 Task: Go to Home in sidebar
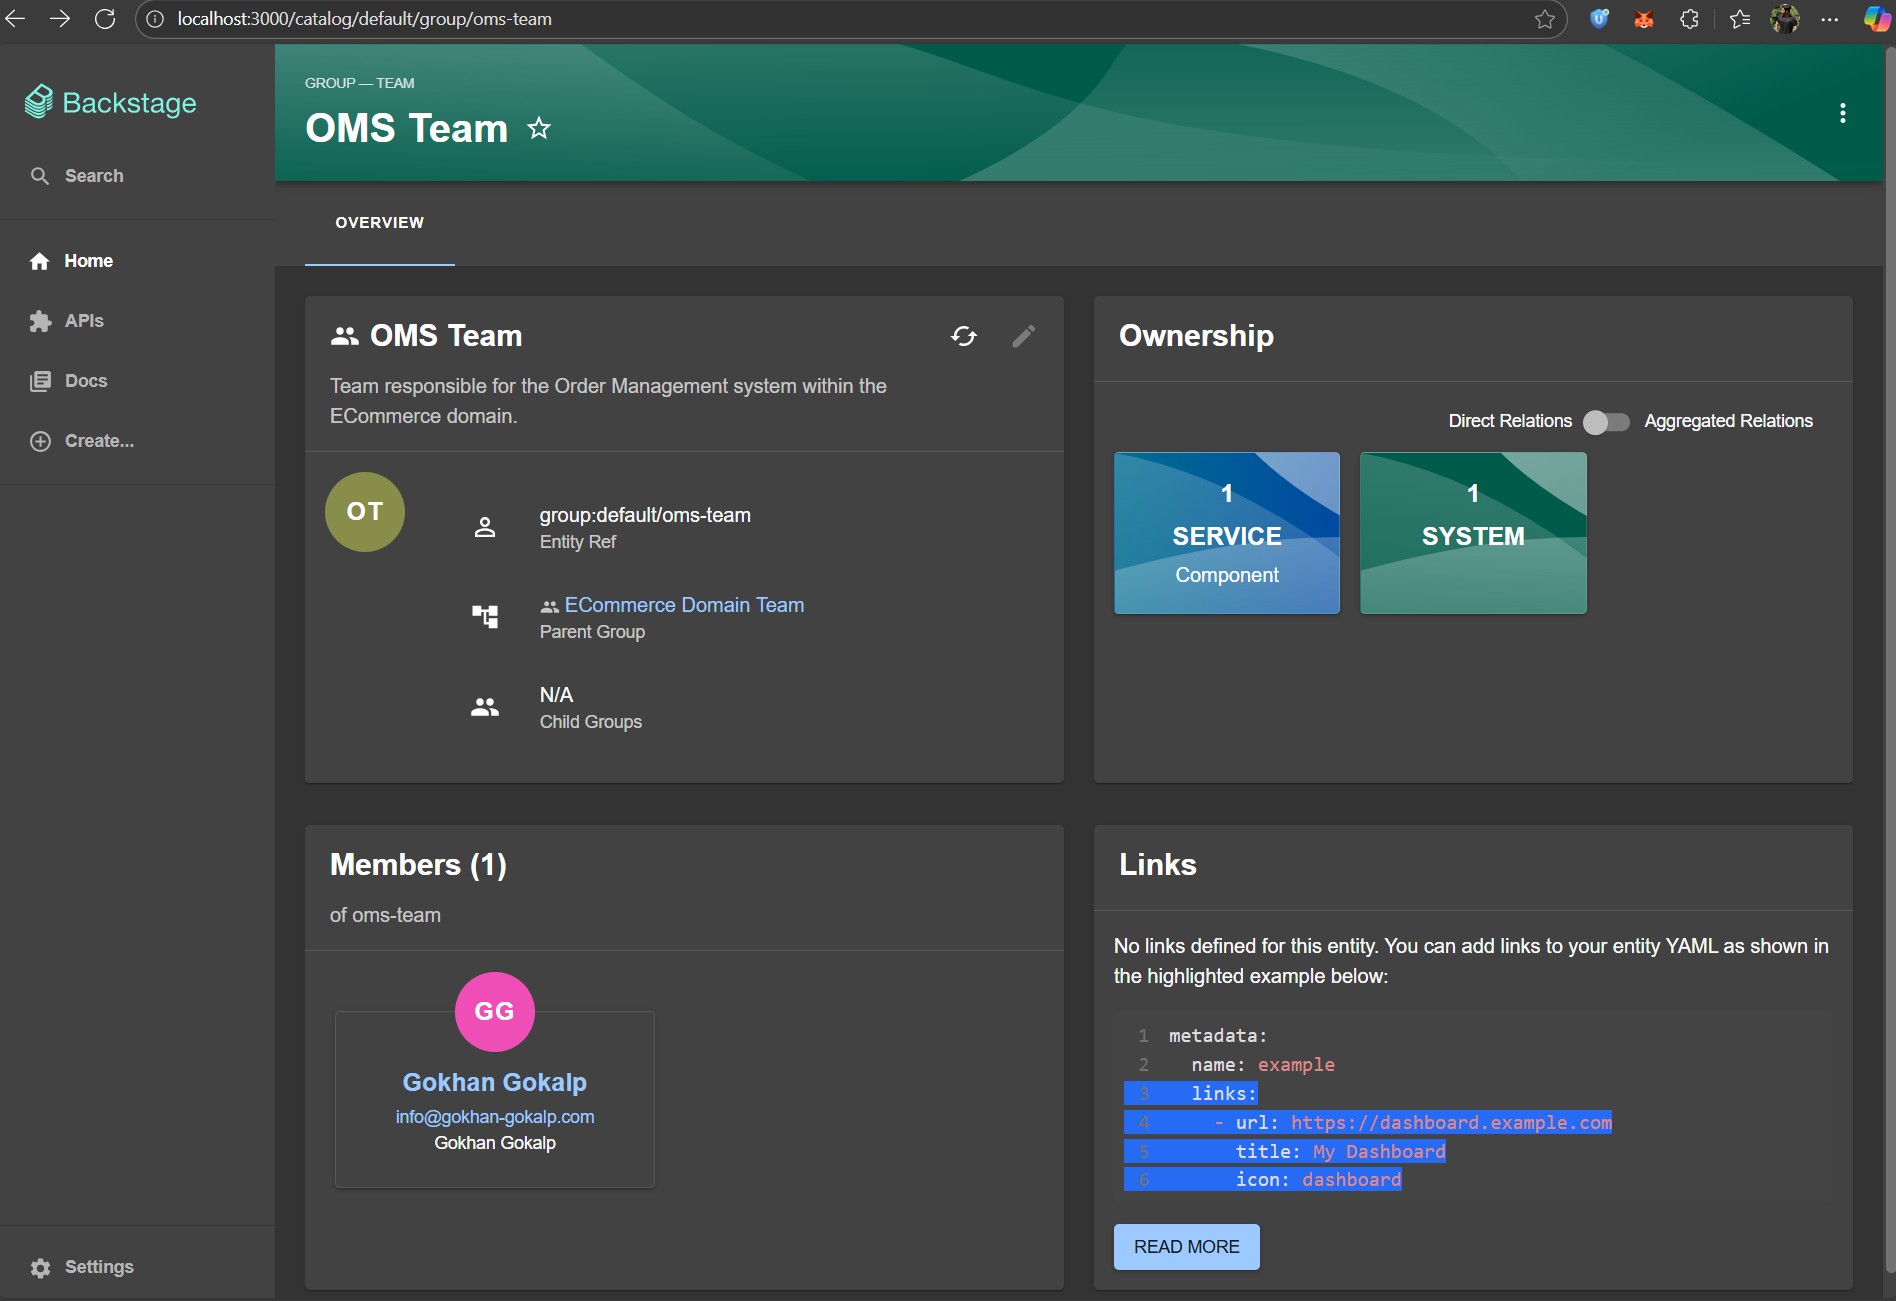pos(71,261)
